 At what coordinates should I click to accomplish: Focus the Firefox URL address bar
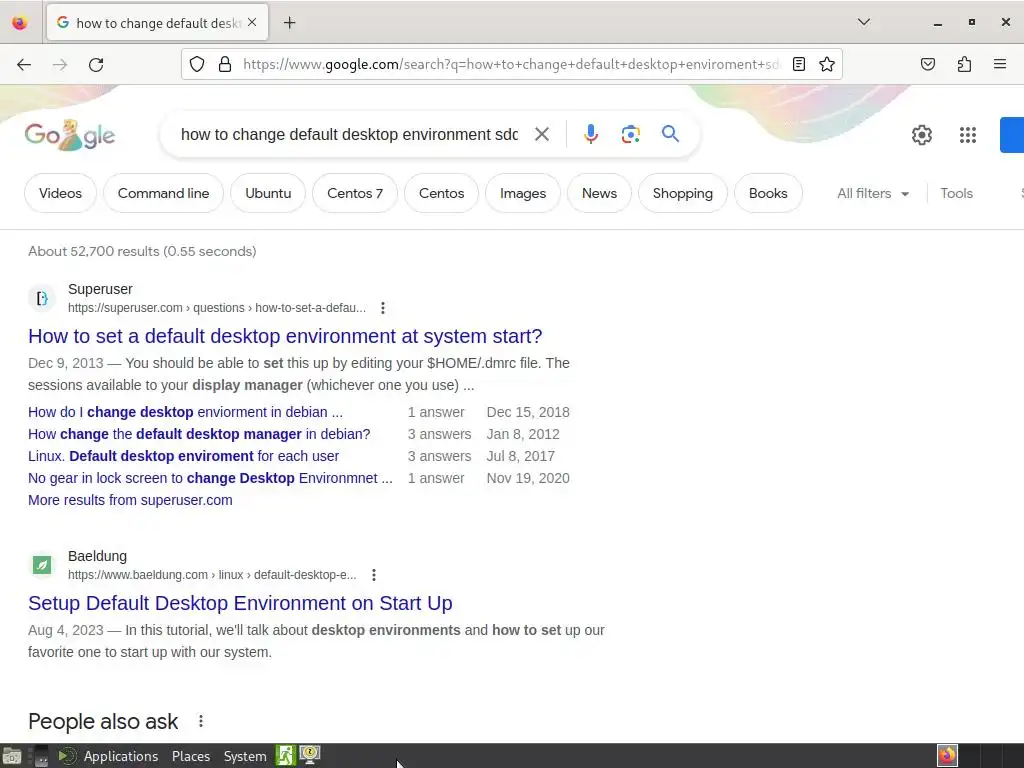(x=511, y=64)
